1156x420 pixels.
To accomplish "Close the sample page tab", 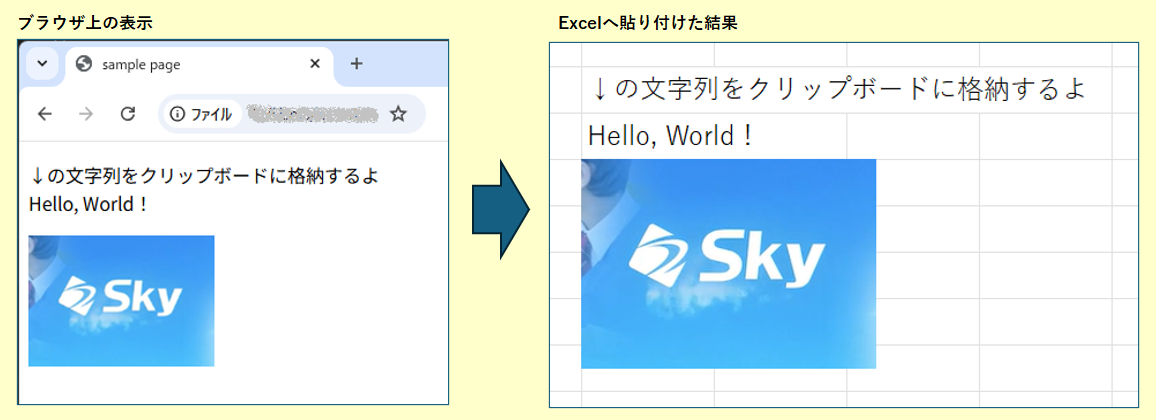I will coord(315,64).
